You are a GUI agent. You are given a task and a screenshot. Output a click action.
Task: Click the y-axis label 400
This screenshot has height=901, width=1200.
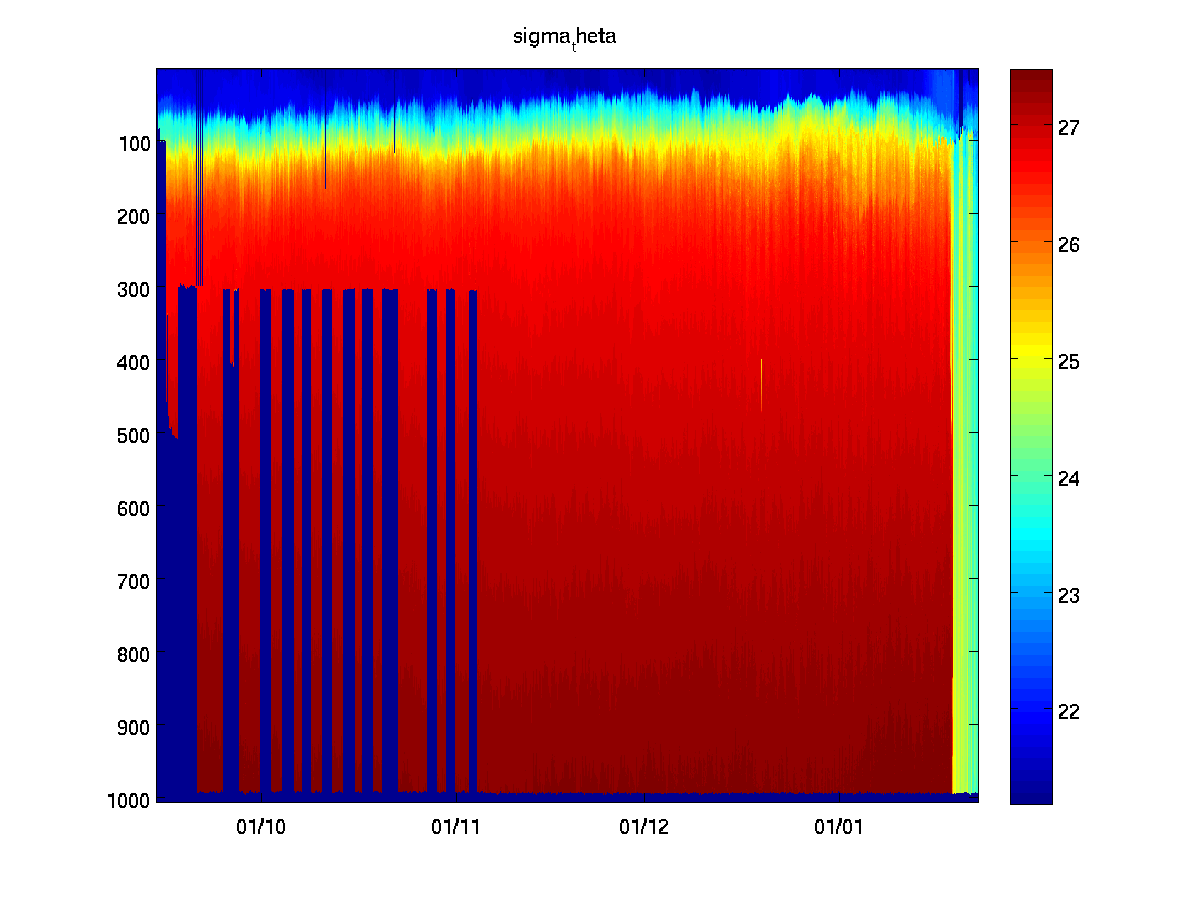(133, 362)
